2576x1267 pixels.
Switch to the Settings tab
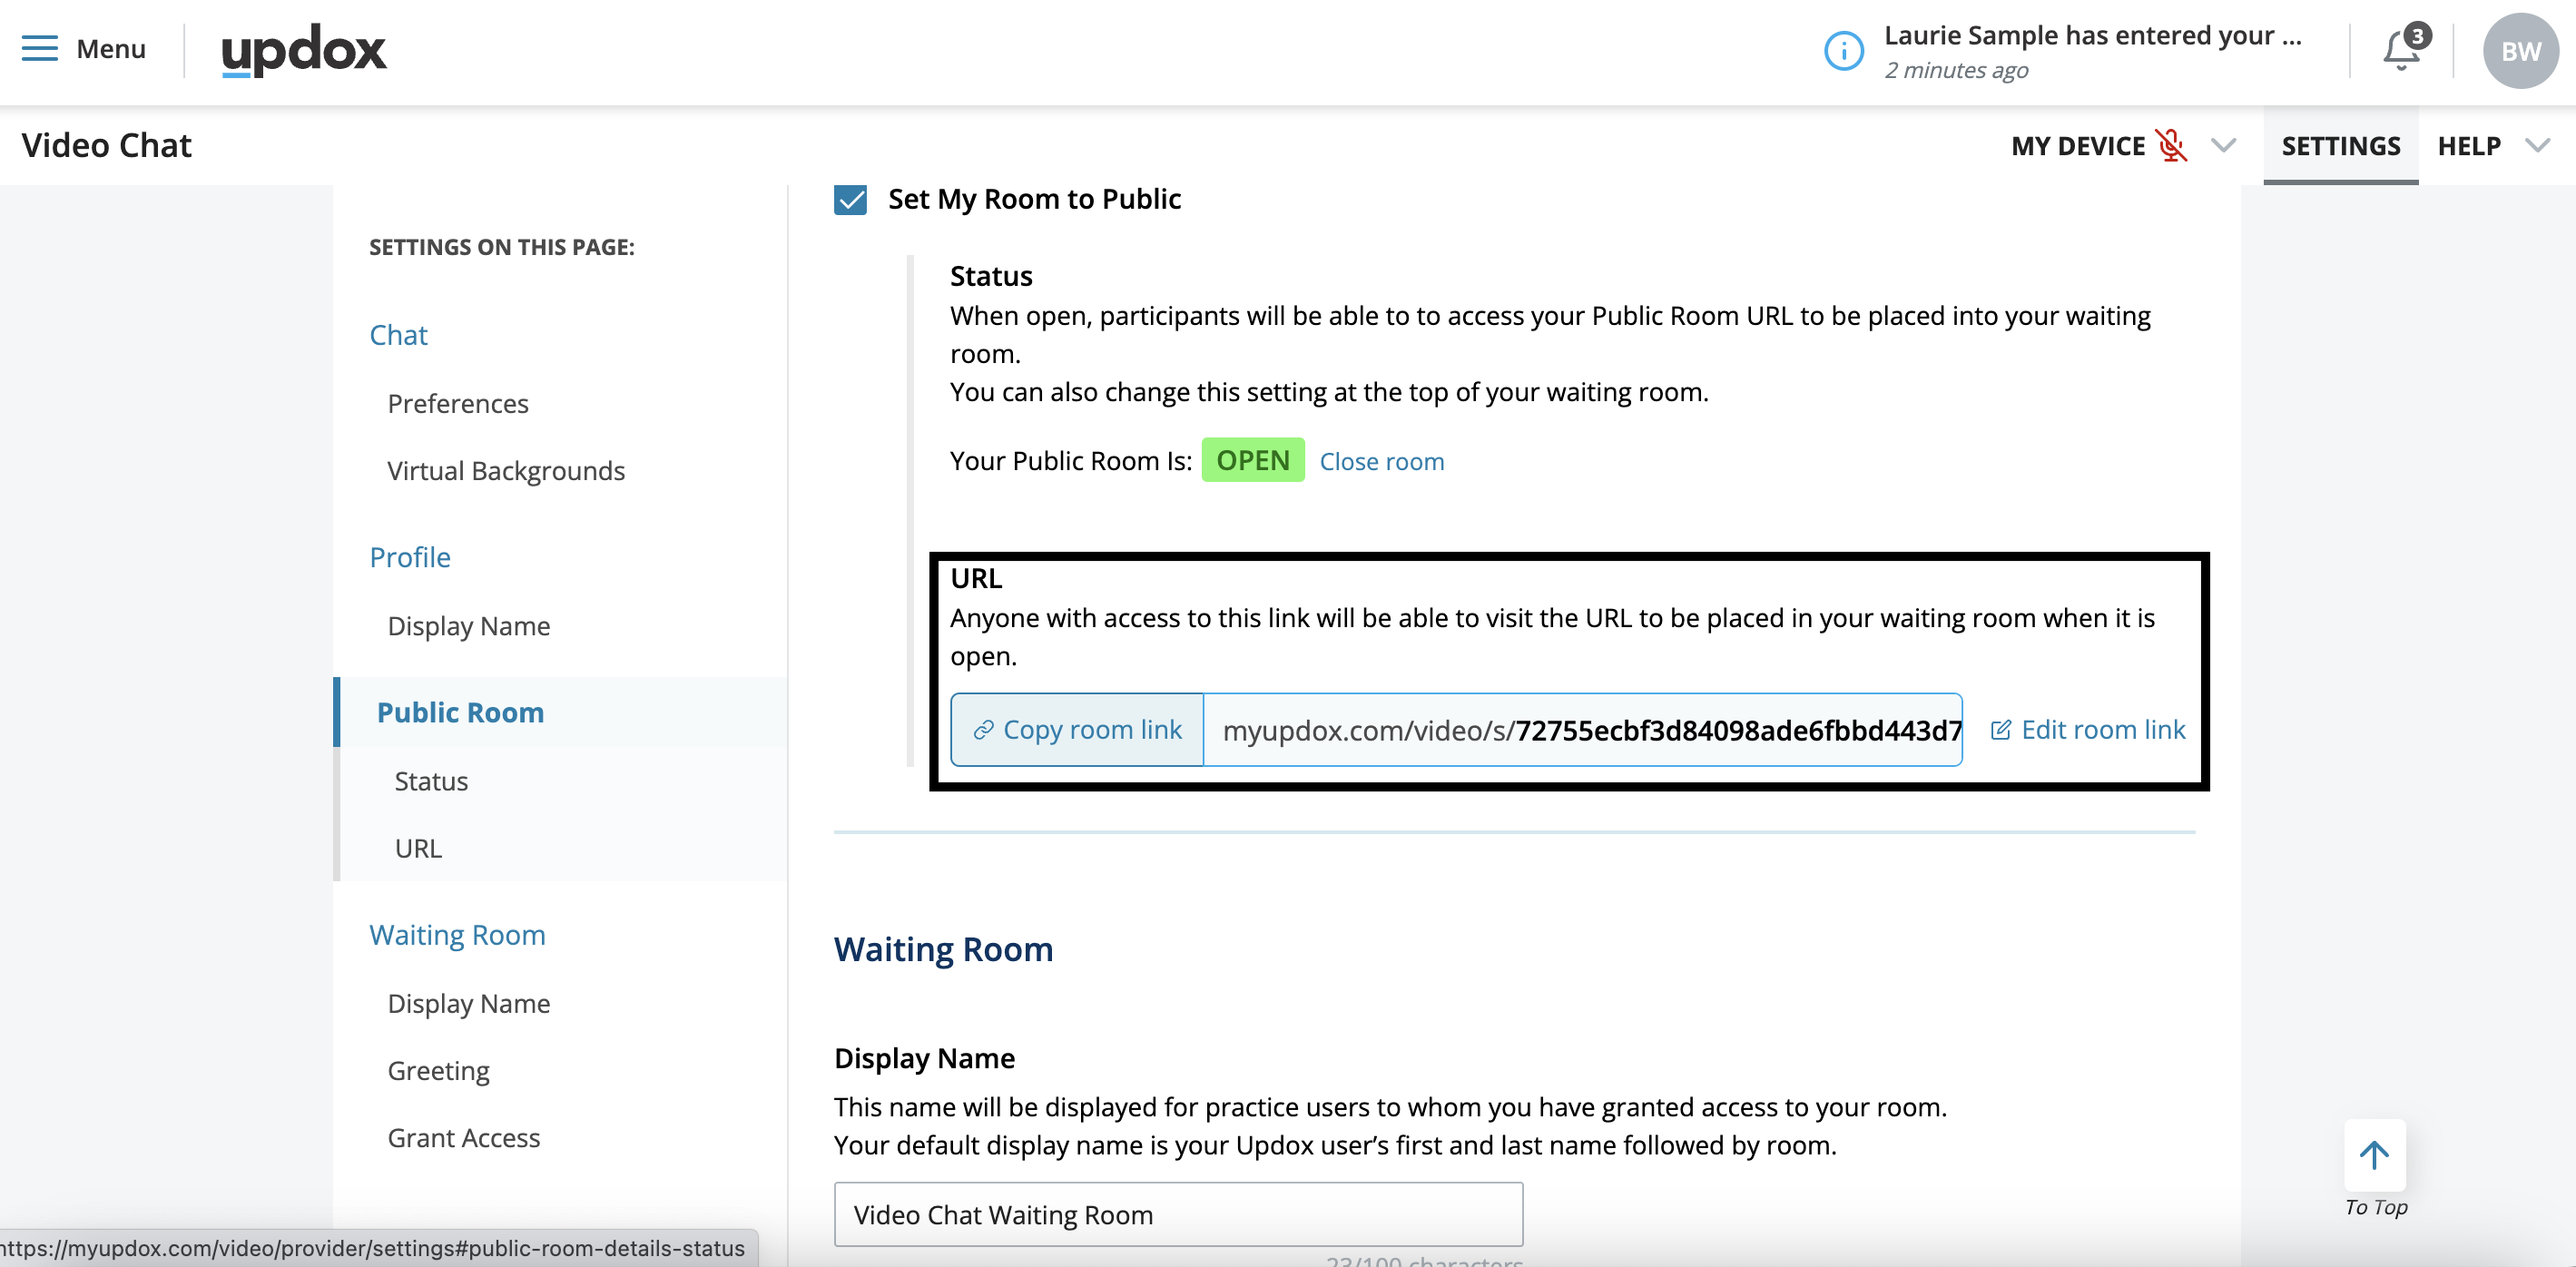click(2340, 146)
